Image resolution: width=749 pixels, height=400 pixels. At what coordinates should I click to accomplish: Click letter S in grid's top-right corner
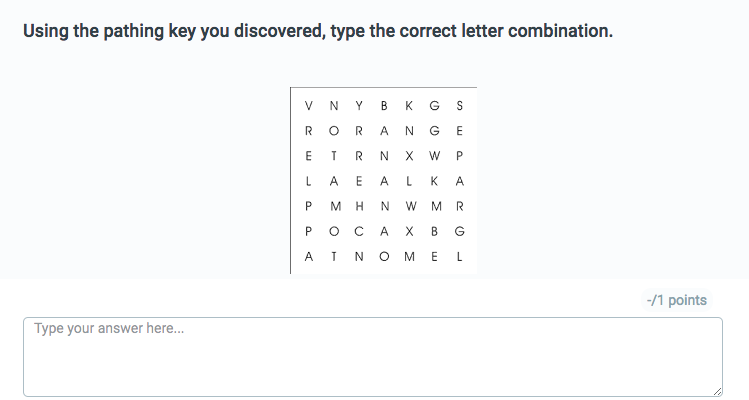pos(459,106)
